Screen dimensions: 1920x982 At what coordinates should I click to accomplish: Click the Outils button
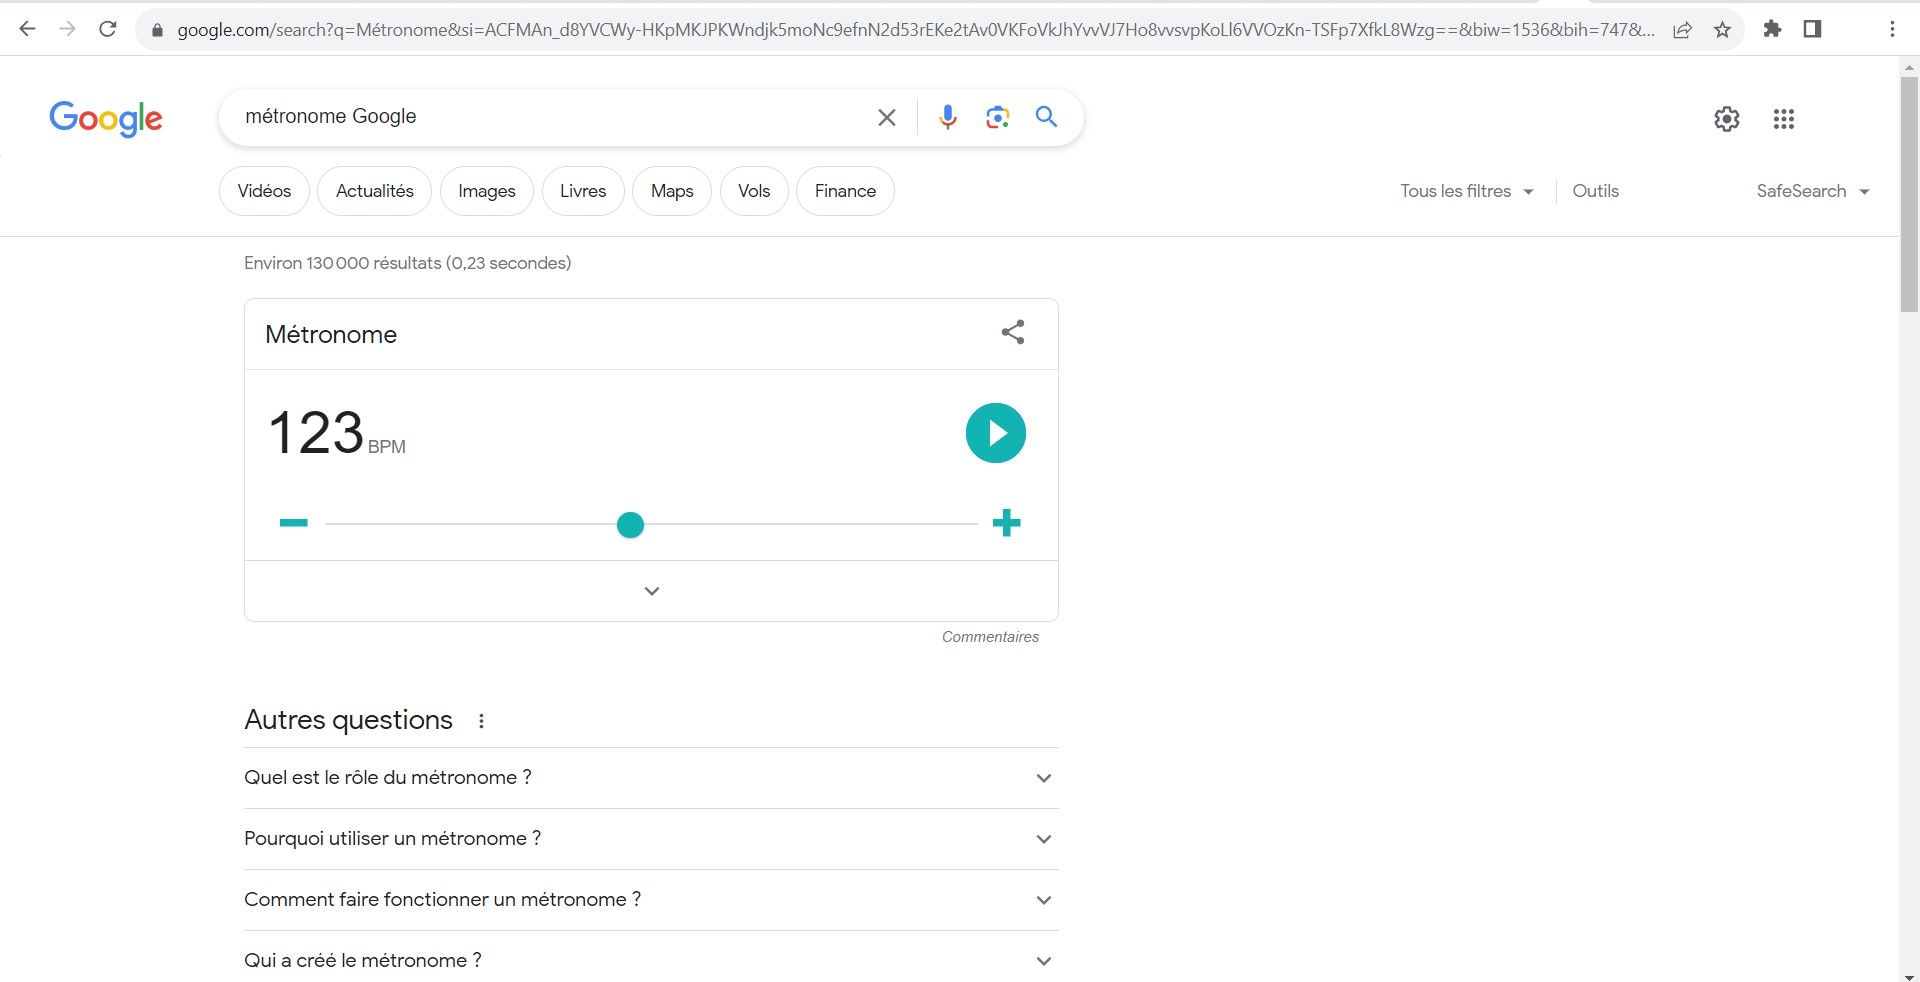[1595, 191]
